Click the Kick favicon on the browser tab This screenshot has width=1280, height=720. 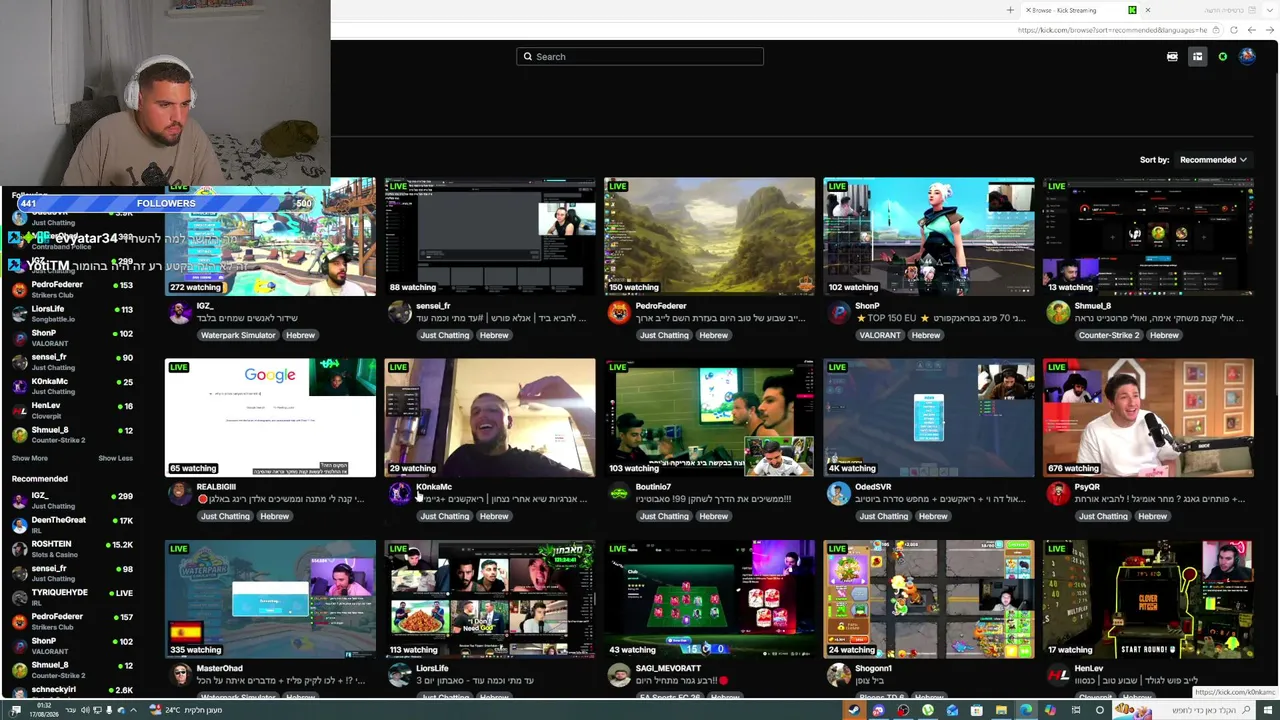[x=1132, y=10]
